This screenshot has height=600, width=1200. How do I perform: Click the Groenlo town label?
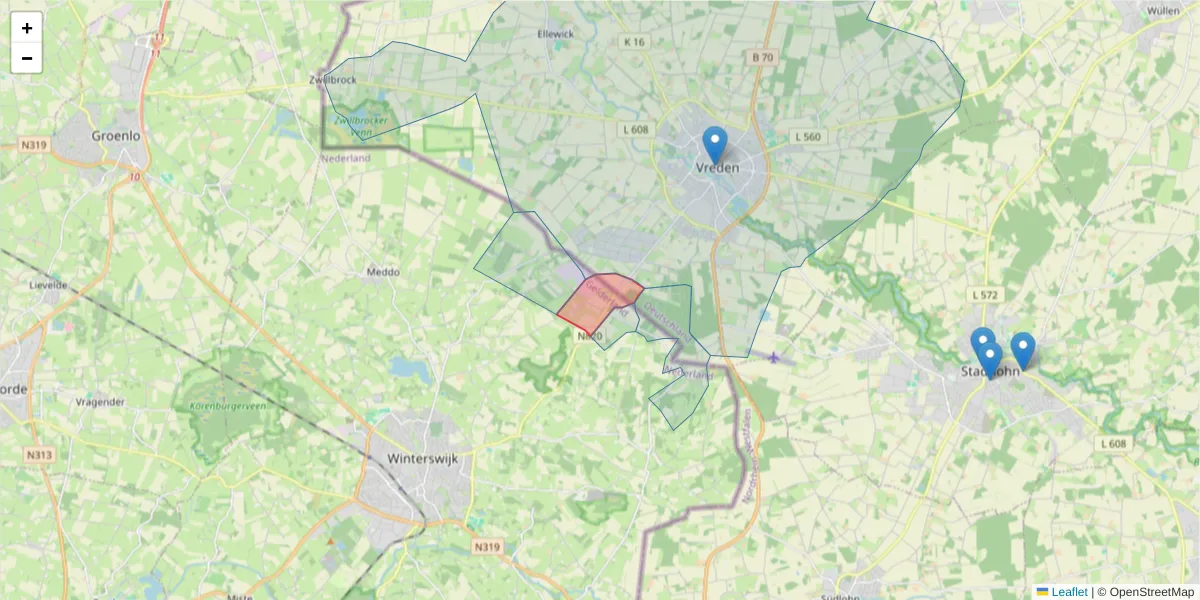116,135
